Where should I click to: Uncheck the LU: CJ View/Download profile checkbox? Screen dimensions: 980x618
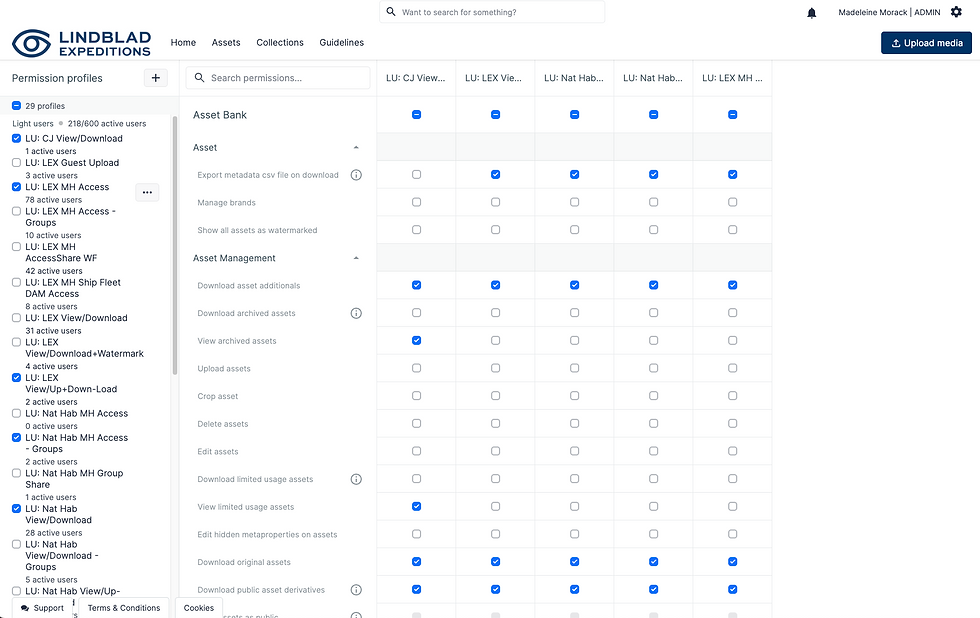point(17,139)
